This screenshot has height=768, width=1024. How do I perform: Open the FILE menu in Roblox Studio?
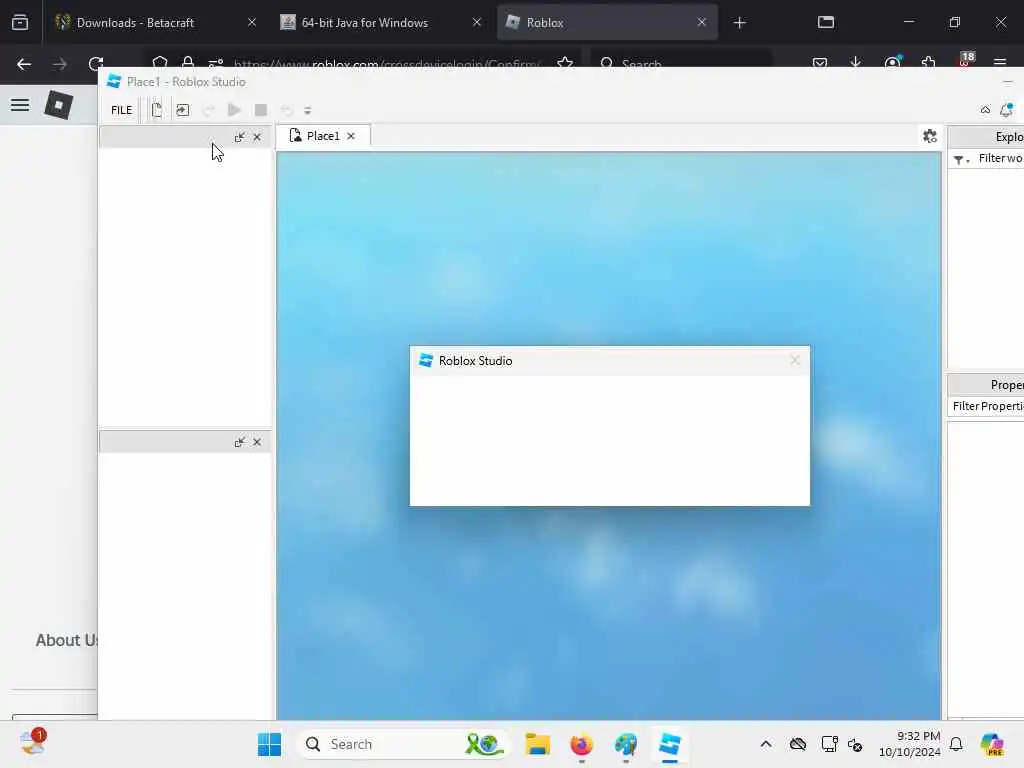pyautogui.click(x=121, y=110)
